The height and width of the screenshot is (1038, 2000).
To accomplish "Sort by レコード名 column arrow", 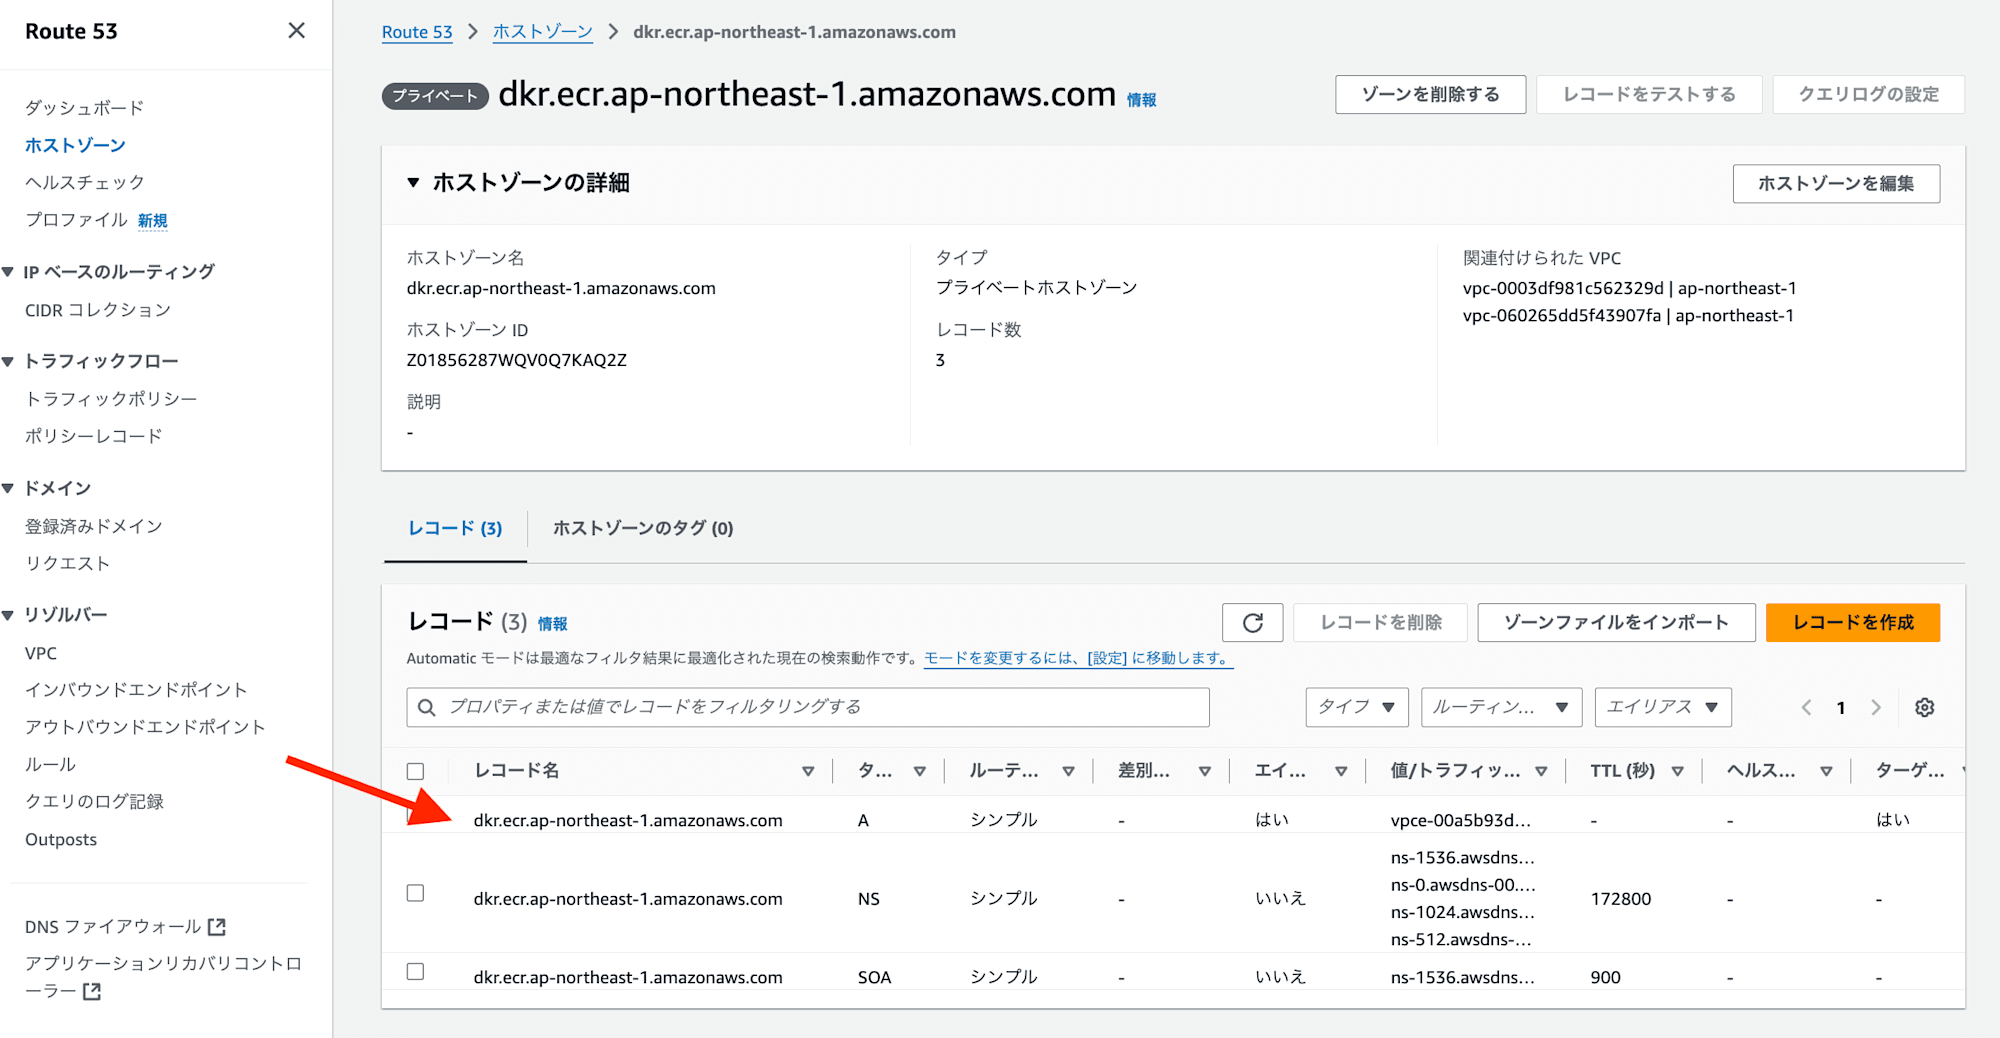I will tap(808, 771).
